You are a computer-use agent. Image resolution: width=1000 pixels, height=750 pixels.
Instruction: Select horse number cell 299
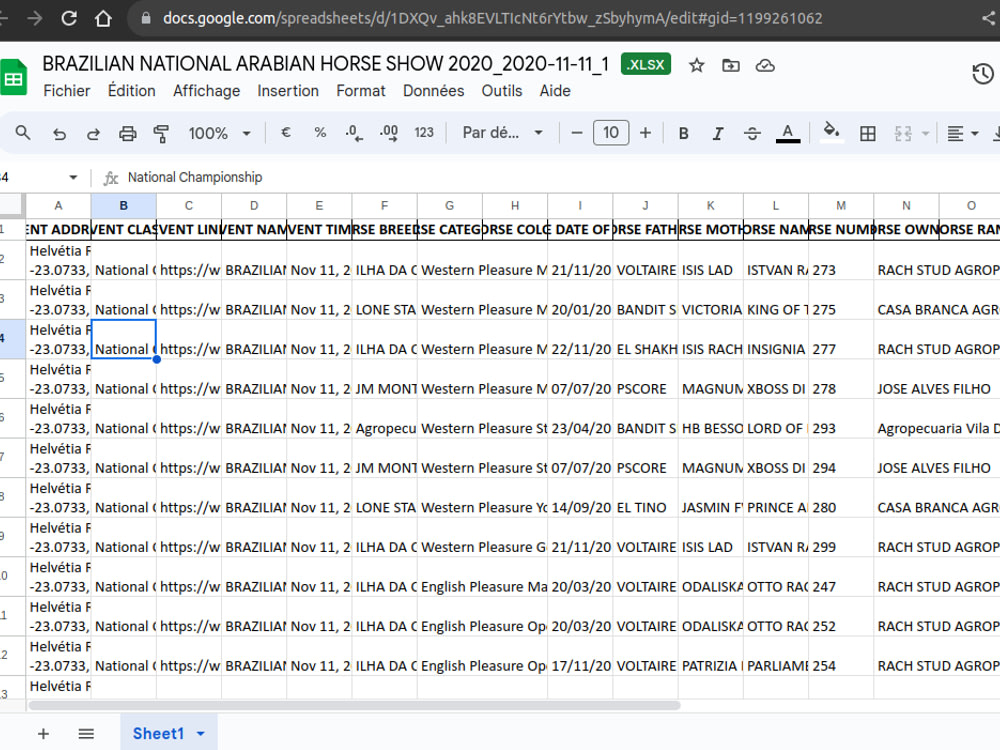[841, 537]
